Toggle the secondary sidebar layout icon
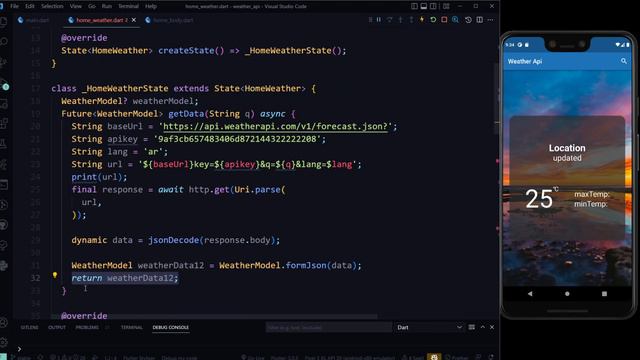The width and height of the screenshot is (640, 360). [x=433, y=6]
